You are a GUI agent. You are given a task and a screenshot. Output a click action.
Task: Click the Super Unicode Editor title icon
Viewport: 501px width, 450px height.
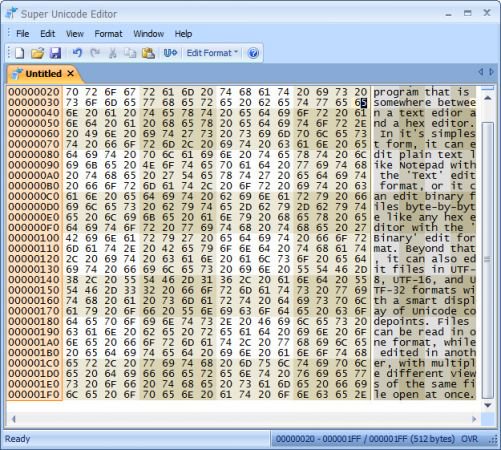[12, 13]
